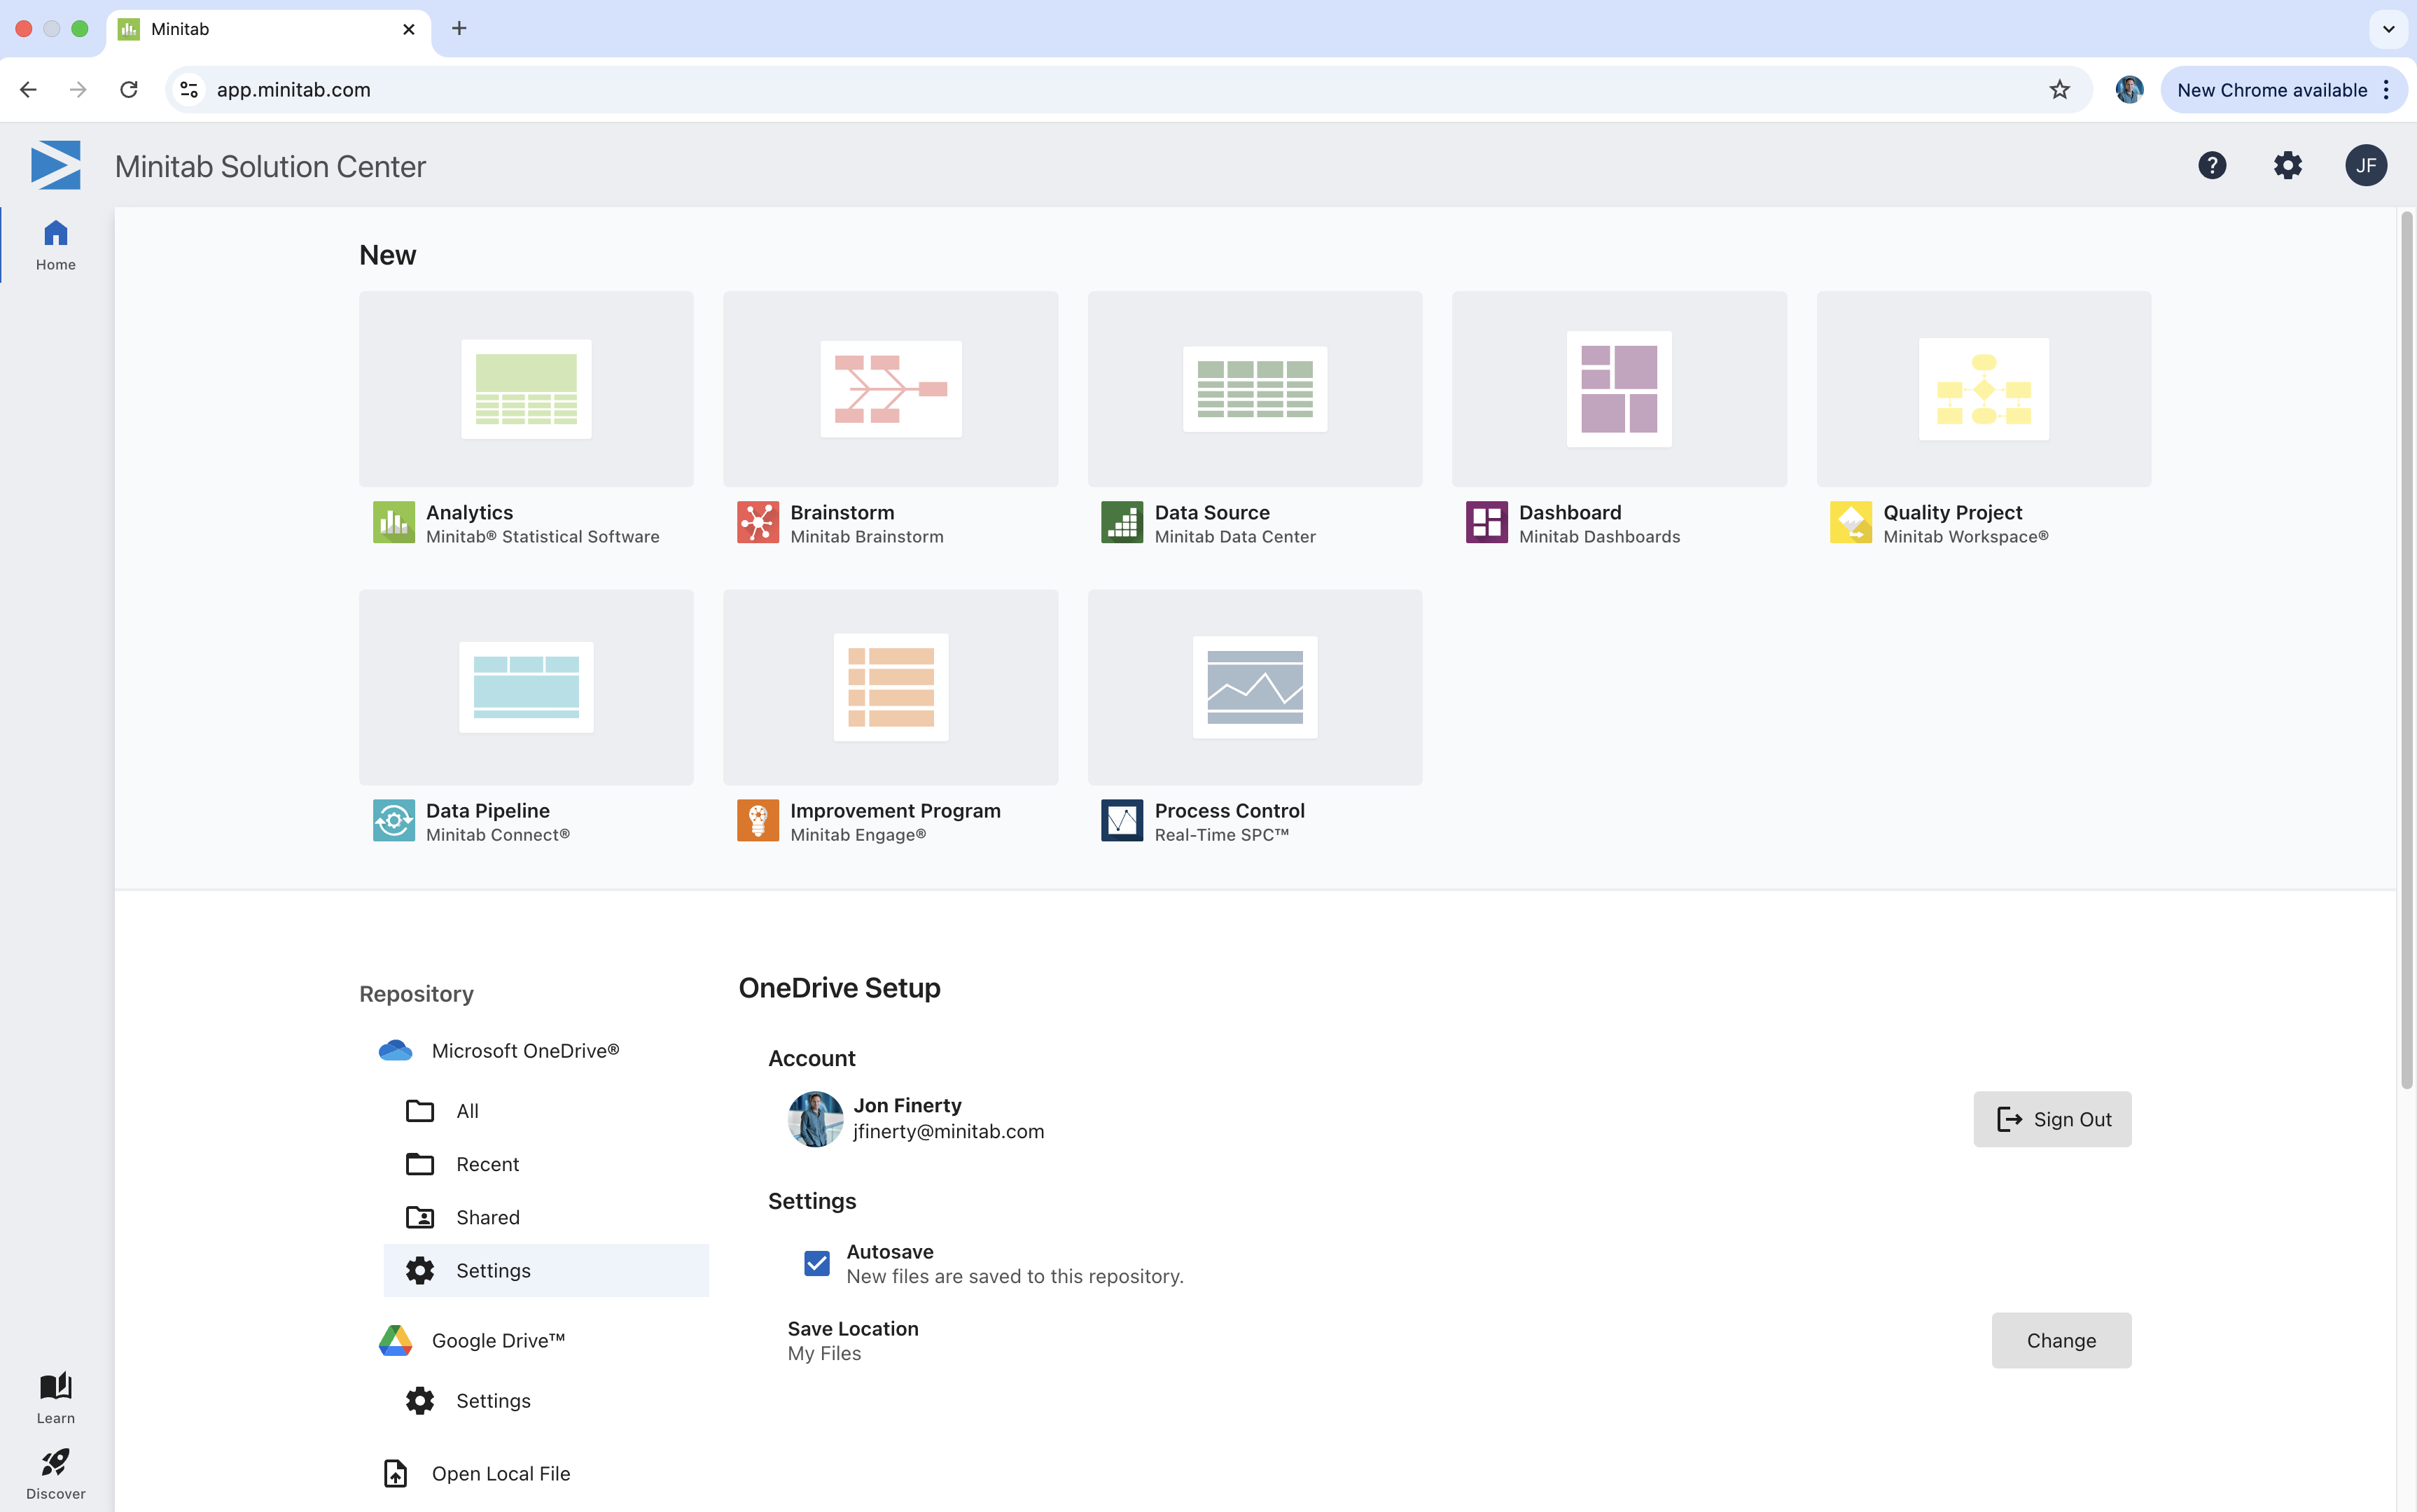Viewport: 2417px width, 1512px height.
Task: Open the Chrome tab search dropdown
Action: (2388, 29)
